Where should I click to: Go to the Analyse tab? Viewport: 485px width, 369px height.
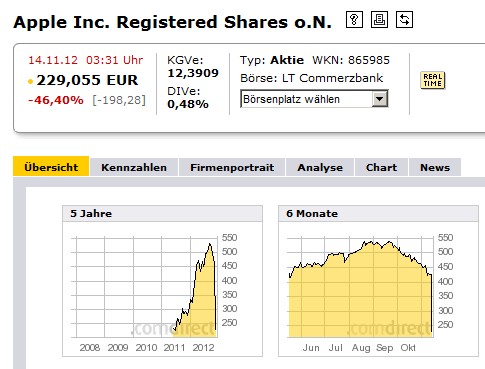[320, 167]
